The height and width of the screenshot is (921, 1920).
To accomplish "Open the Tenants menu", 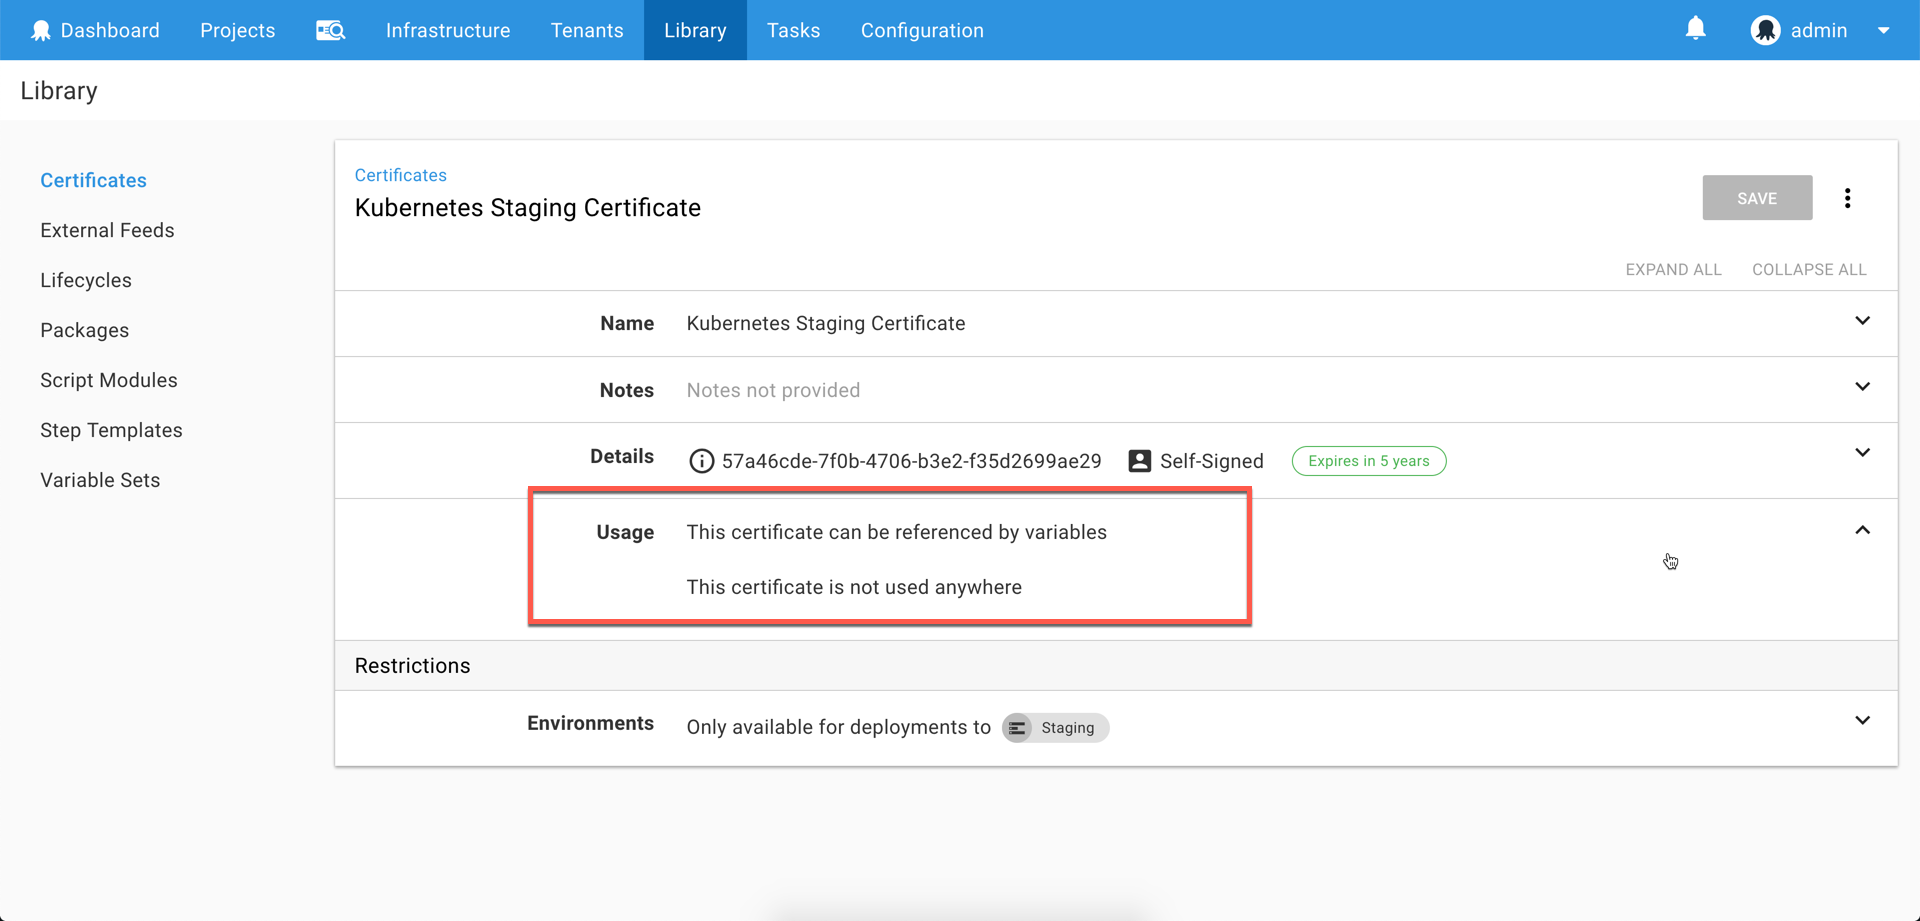I will [587, 30].
